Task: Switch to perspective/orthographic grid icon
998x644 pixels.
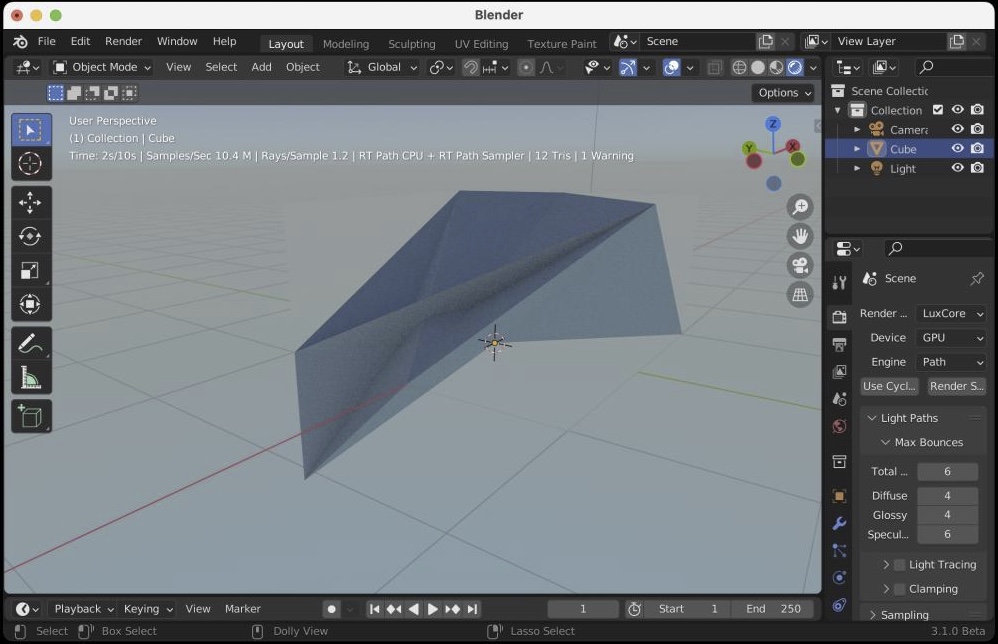Action: click(x=800, y=294)
